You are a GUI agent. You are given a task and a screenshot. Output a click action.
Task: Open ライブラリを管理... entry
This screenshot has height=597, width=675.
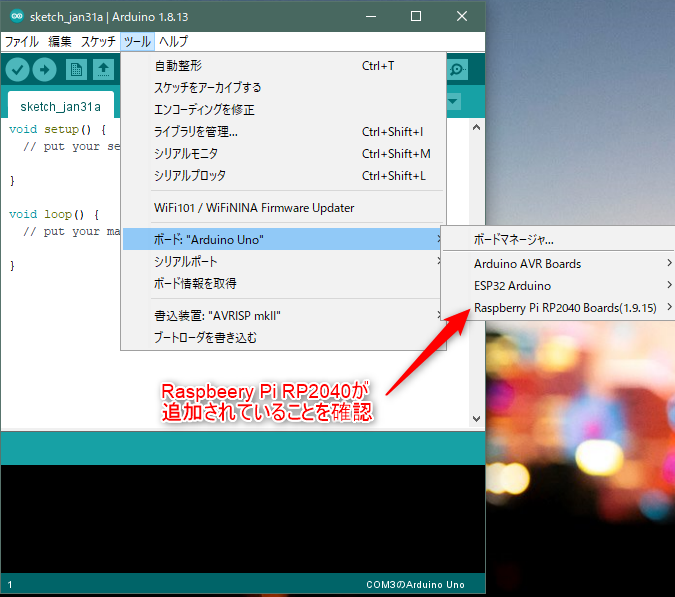point(284,132)
